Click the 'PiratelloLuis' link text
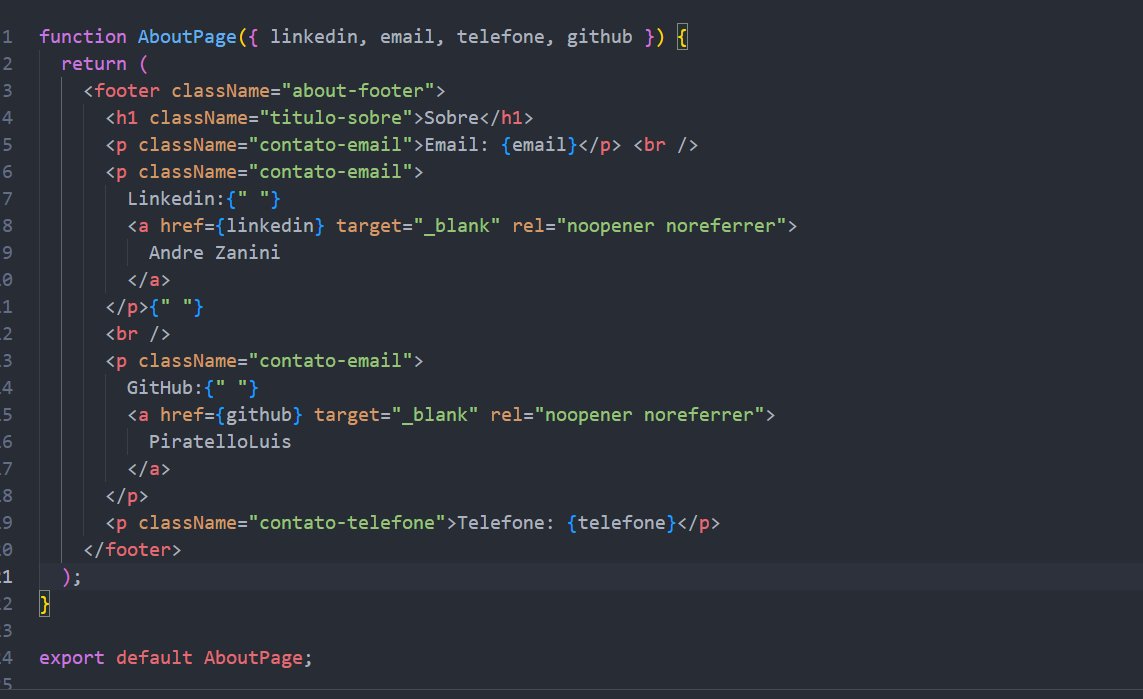Viewport: 1143px width, 699px height. pyautogui.click(x=220, y=442)
